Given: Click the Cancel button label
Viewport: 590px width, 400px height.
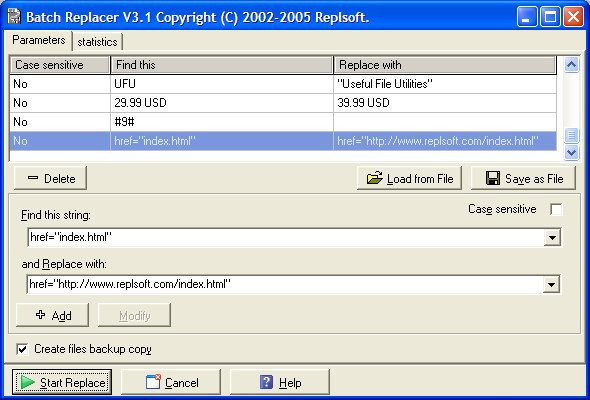Looking at the screenshot, I should point(182,383).
